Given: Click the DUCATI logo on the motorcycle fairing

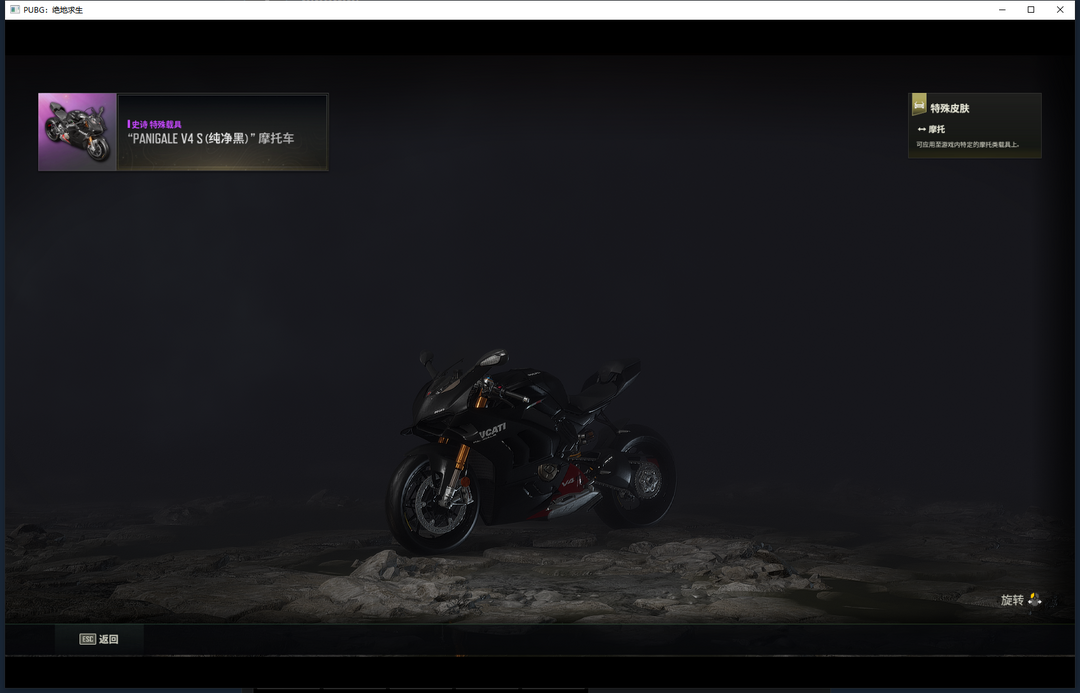Looking at the screenshot, I should coord(490,430).
